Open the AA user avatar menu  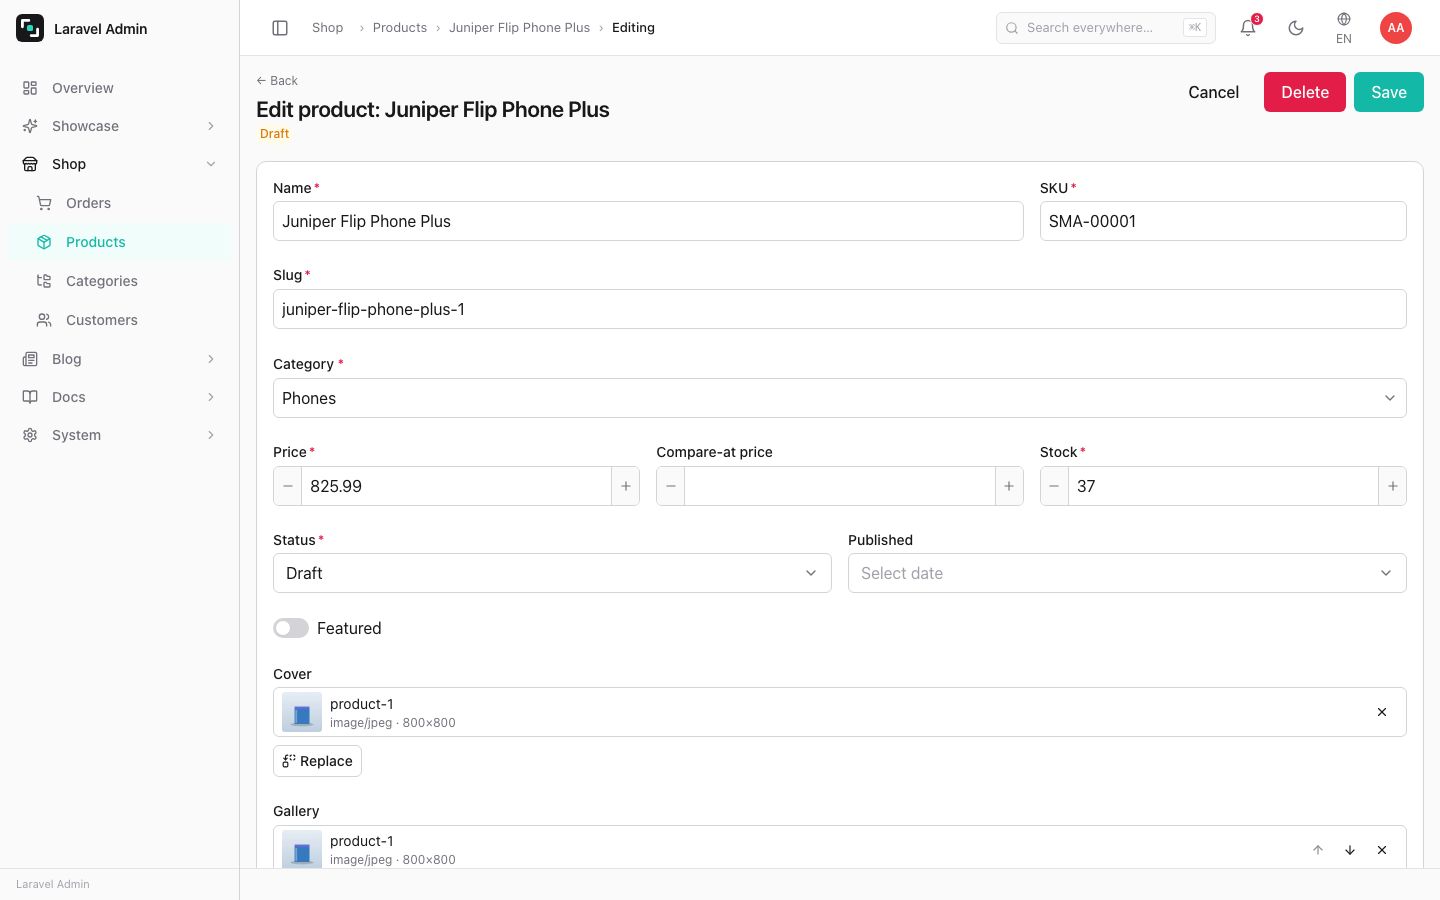coord(1396,28)
